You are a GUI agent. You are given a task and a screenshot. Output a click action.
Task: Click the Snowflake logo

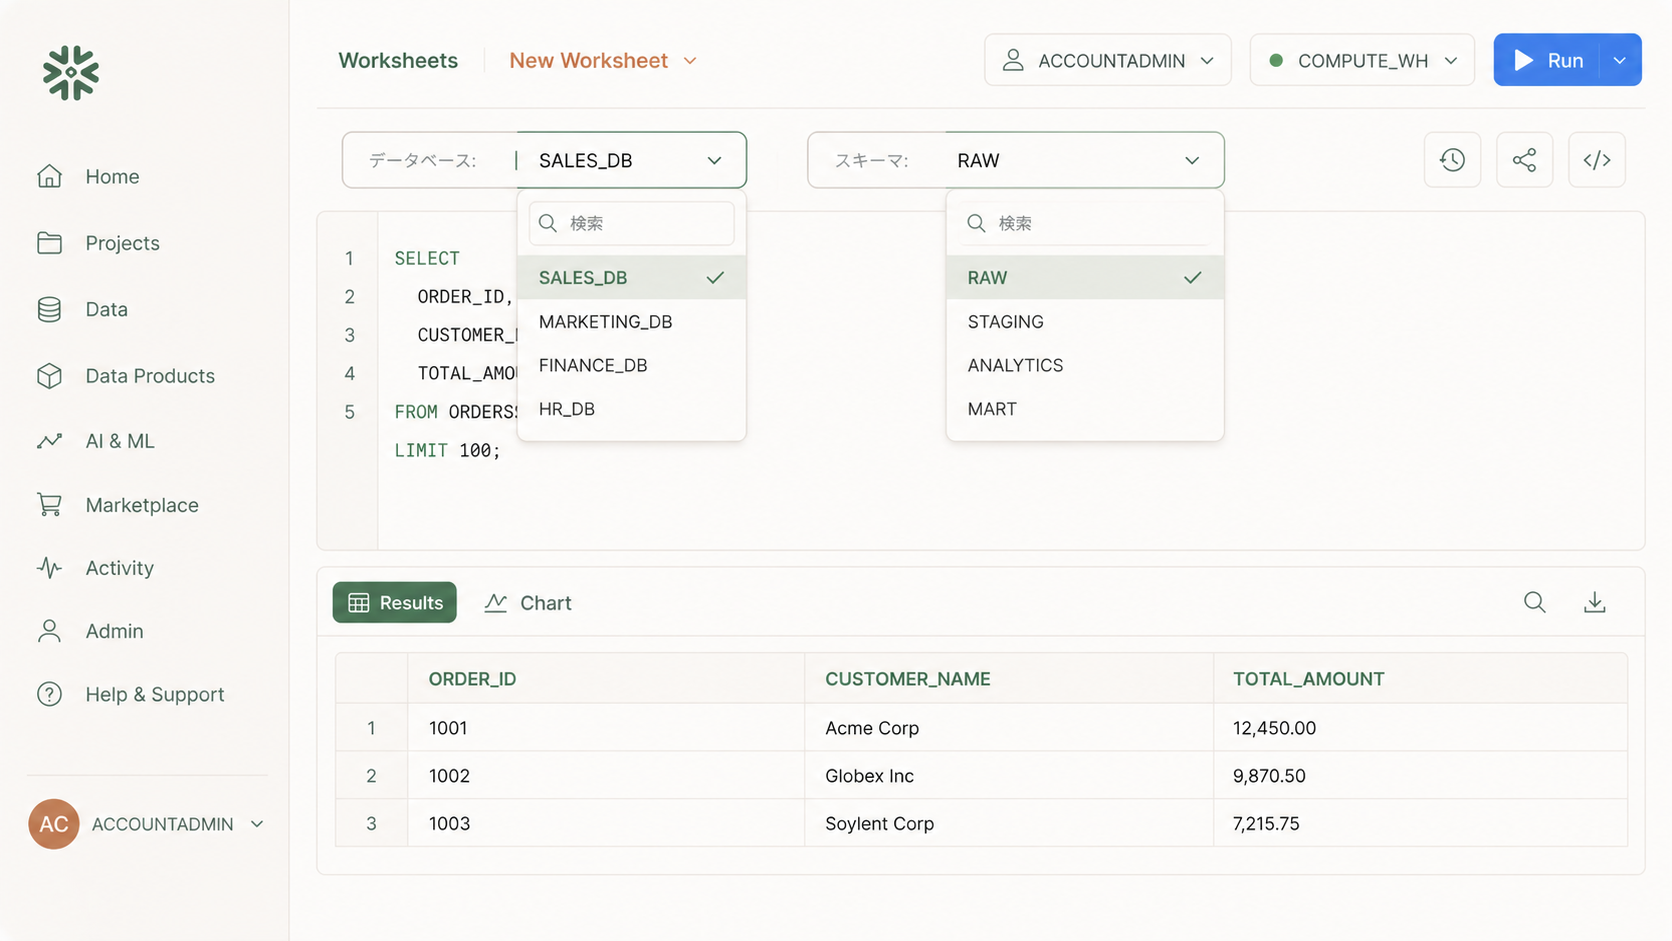click(71, 73)
